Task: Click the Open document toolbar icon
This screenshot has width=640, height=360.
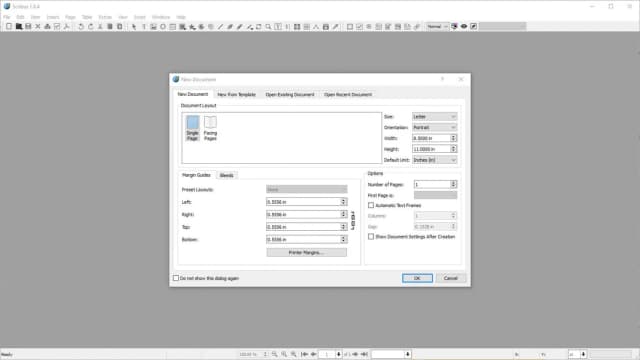Action: tap(19, 27)
